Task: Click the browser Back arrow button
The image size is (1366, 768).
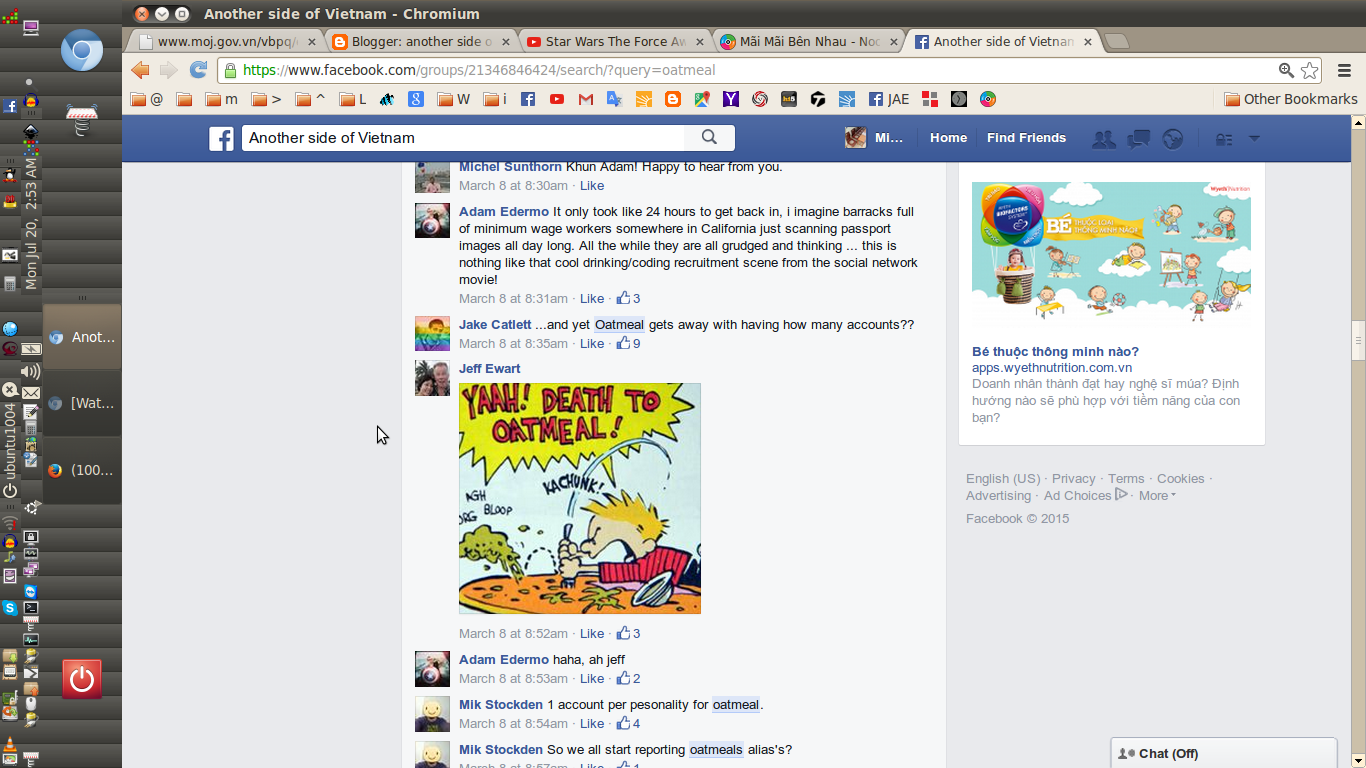Action: coord(140,70)
